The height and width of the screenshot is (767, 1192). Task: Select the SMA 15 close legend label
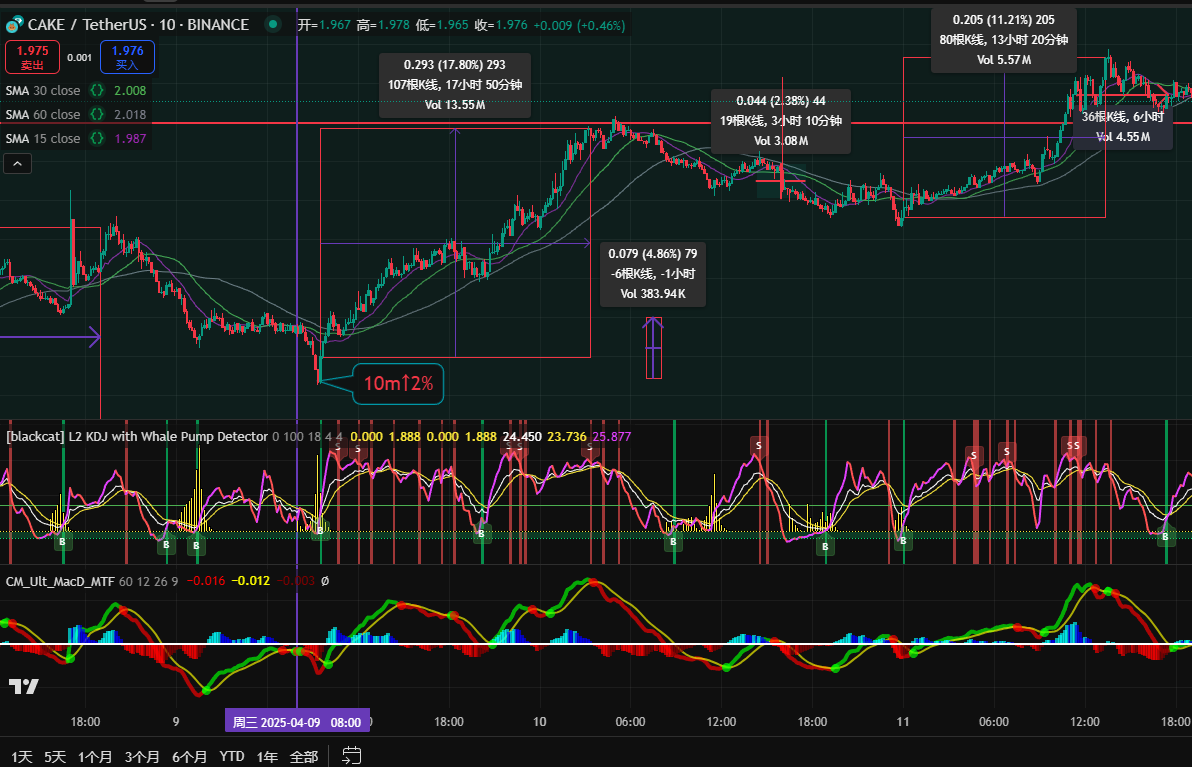pyautogui.click(x=43, y=138)
